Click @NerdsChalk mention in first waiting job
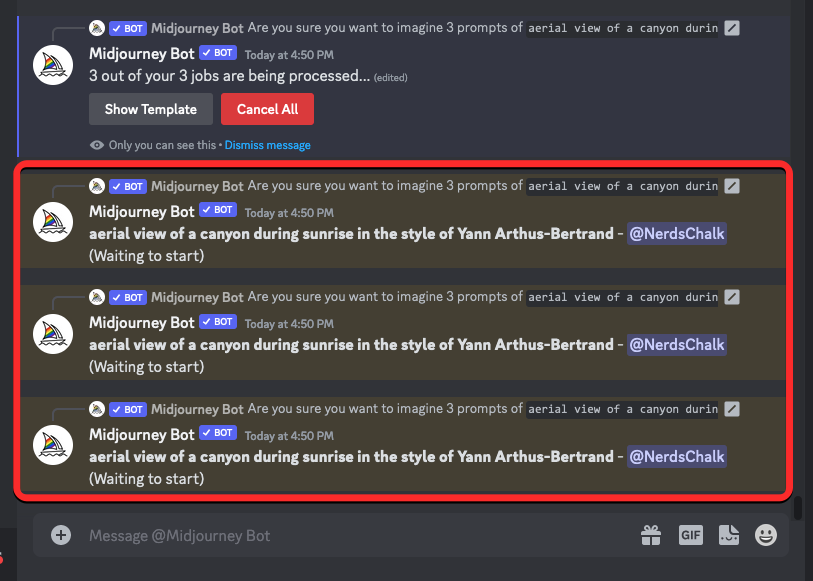Image resolution: width=813 pixels, height=581 pixels. click(677, 234)
